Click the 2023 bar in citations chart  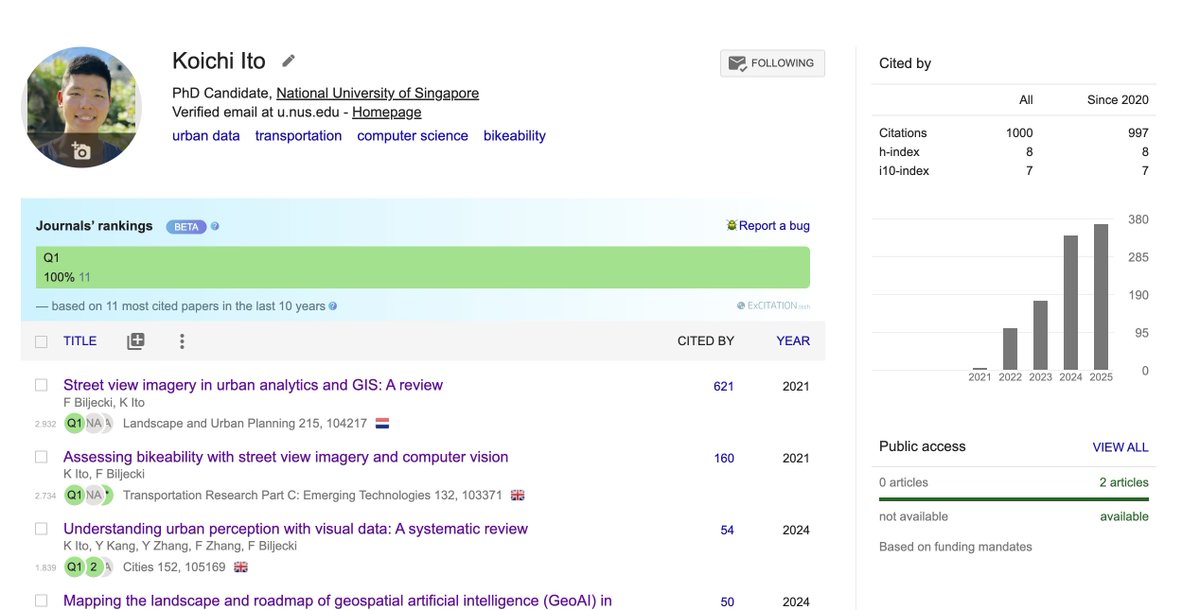tap(1041, 335)
